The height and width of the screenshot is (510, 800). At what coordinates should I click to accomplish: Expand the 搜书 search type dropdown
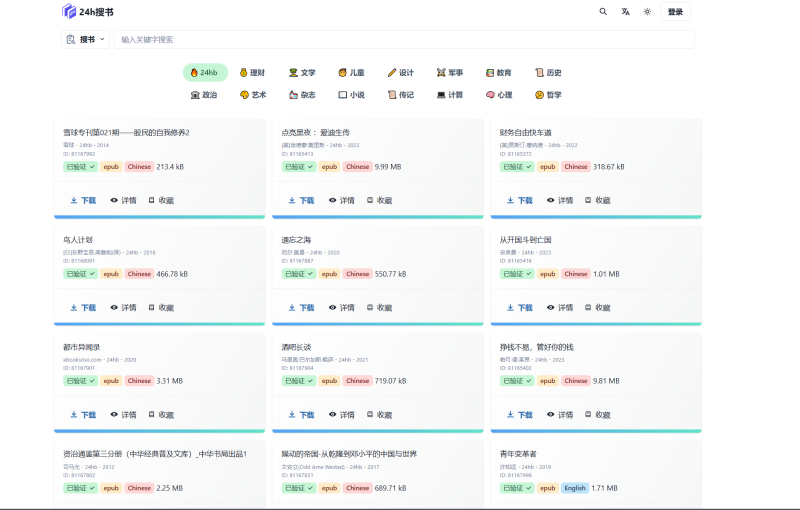pos(86,40)
